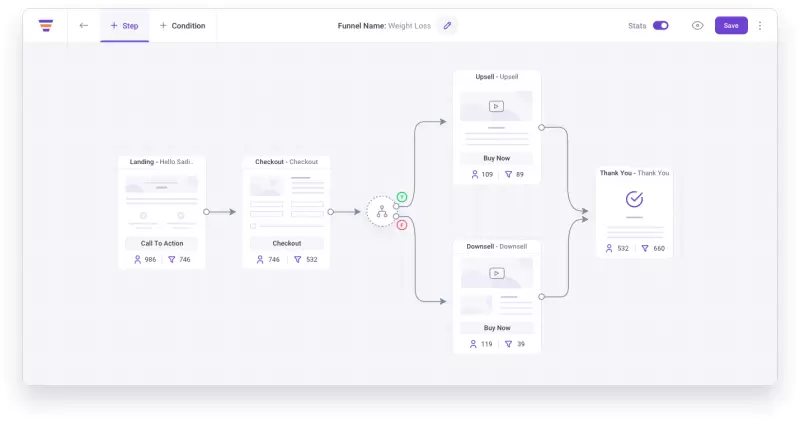Click Buy Now on the Downsell card
Viewport: 800px width, 422px height.
497,328
